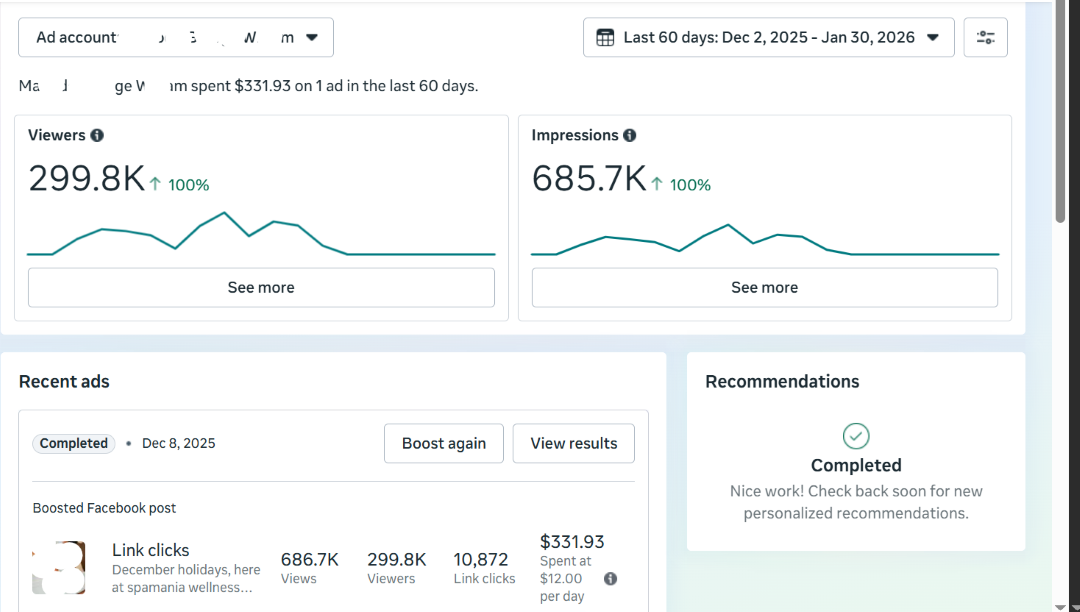This screenshot has width=1080, height=612.
Task: Open the Ad account dropdown
Action: pyautogui.click(x=175, y=37)
